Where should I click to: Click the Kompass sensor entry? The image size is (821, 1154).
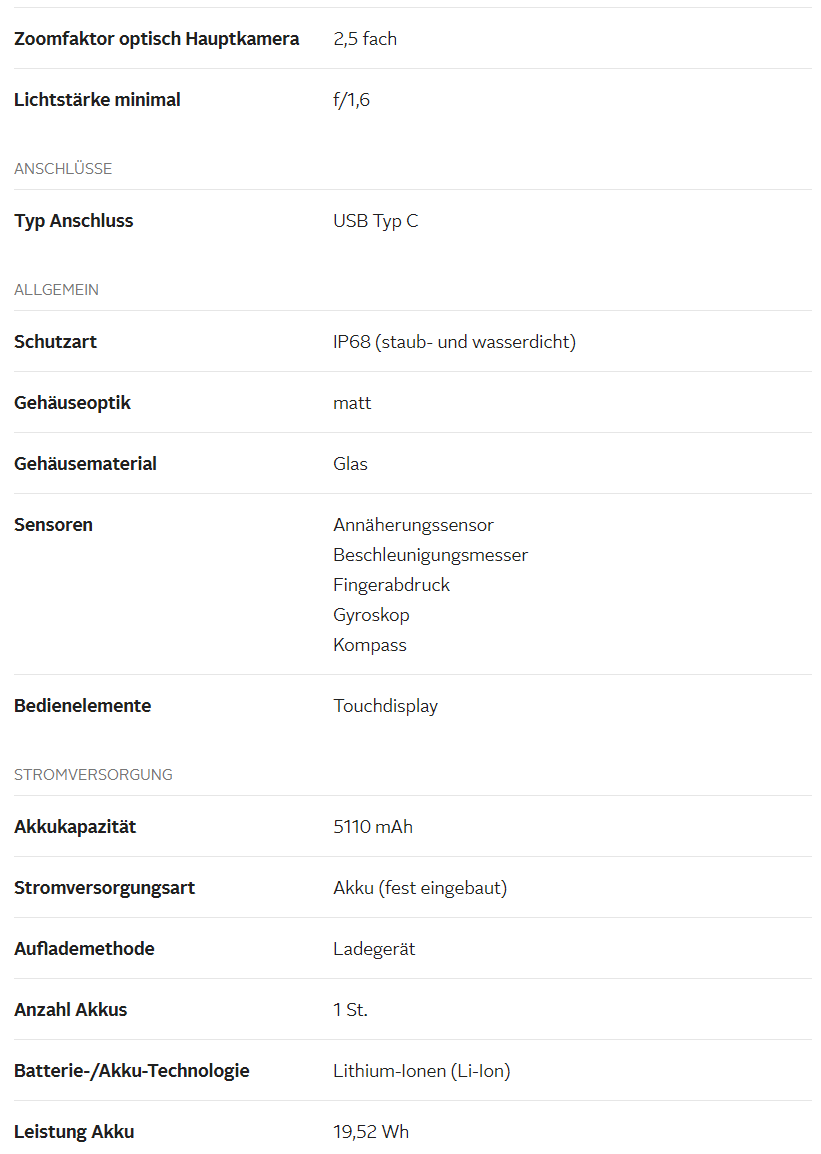pos(370,645)
